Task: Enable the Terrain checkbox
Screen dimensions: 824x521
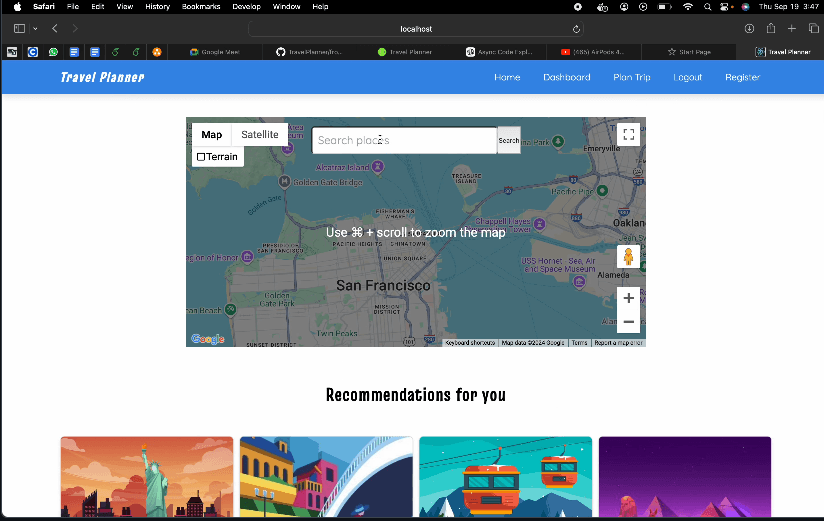Action: [x=201, y=157]
